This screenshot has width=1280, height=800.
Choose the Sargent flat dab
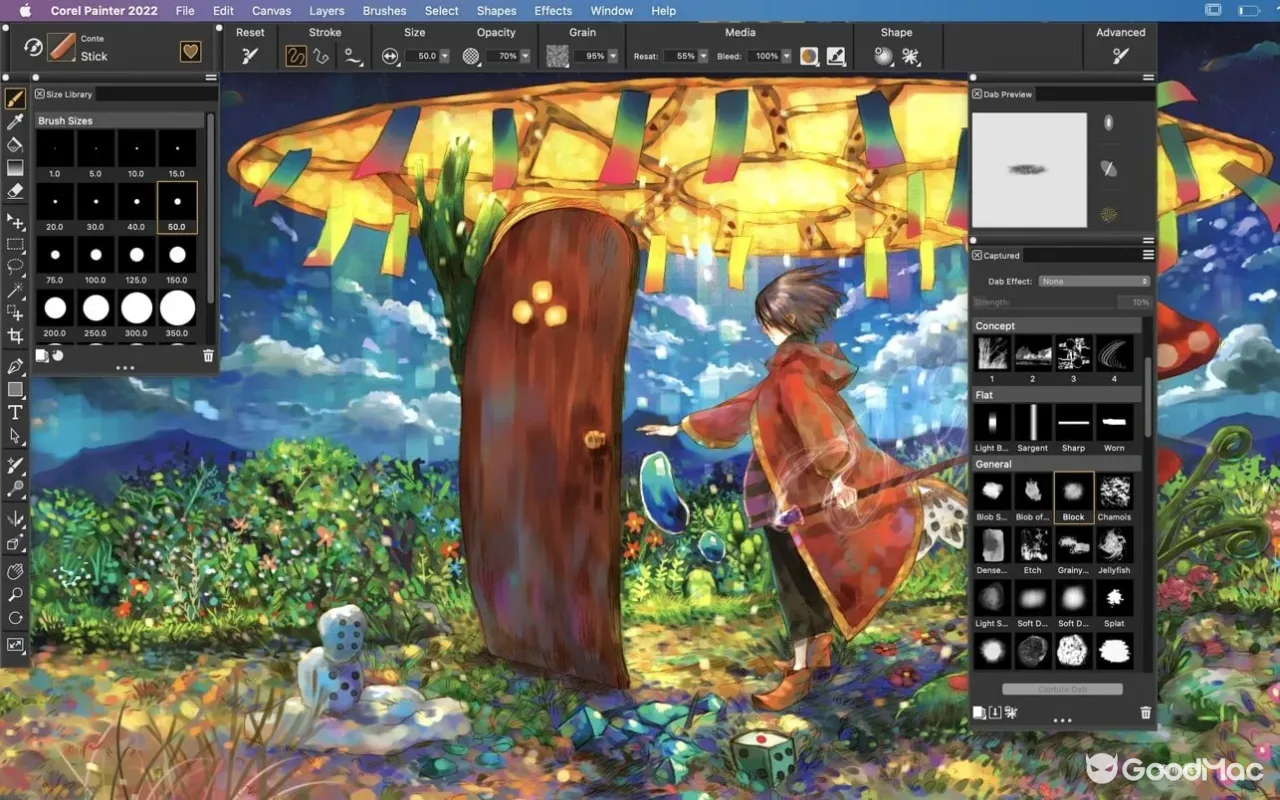pyautogui.click(x=1032, y=428)
